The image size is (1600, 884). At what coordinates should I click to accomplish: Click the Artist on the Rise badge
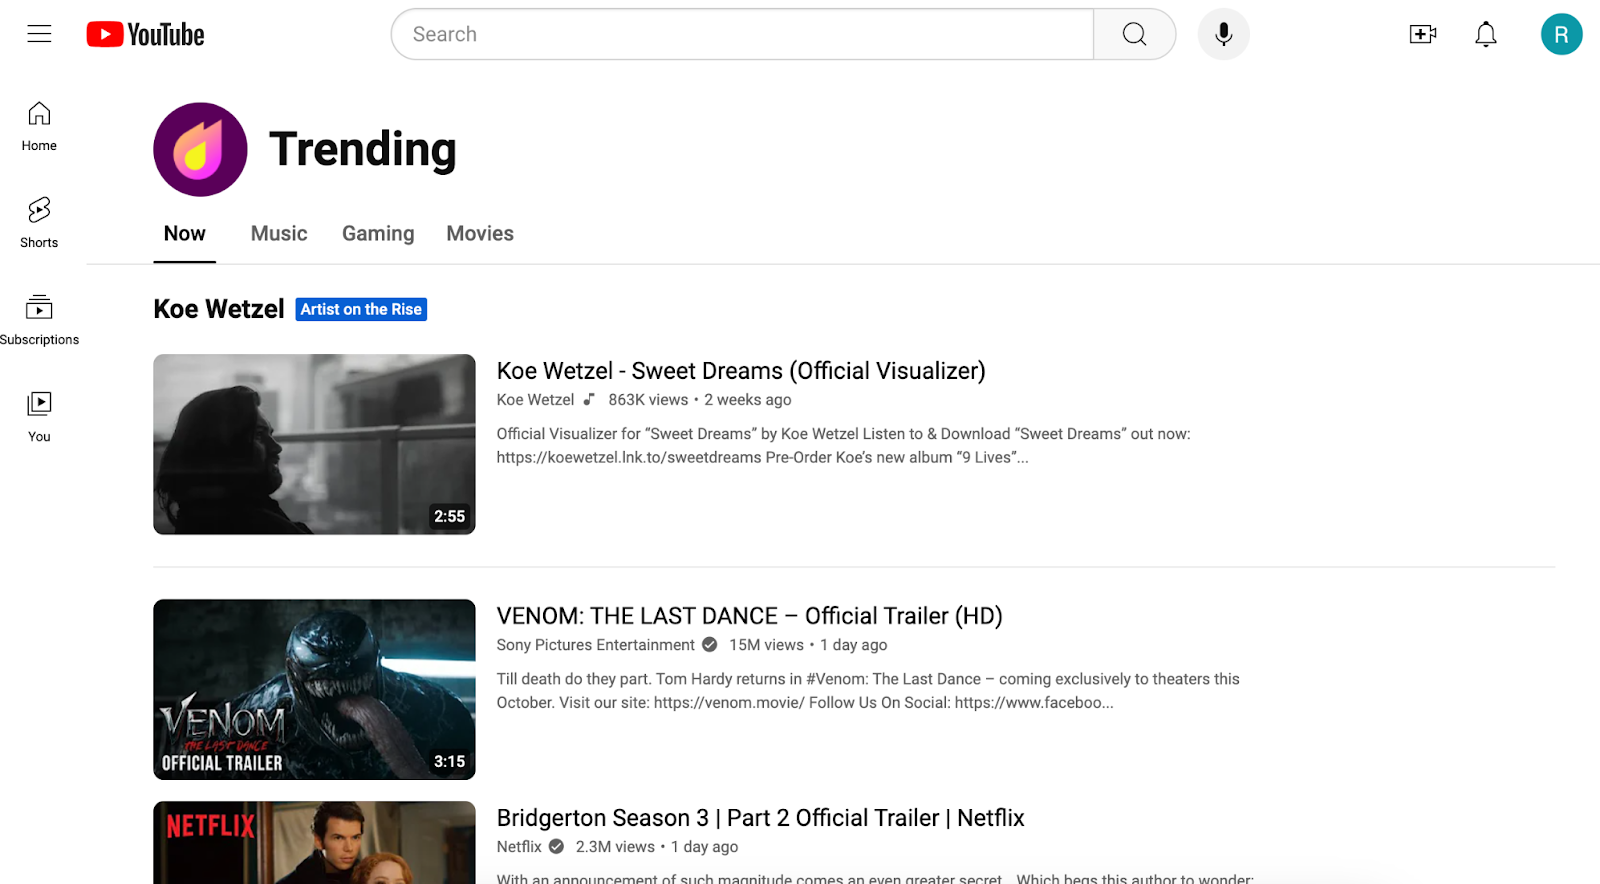tap(361, 309)
